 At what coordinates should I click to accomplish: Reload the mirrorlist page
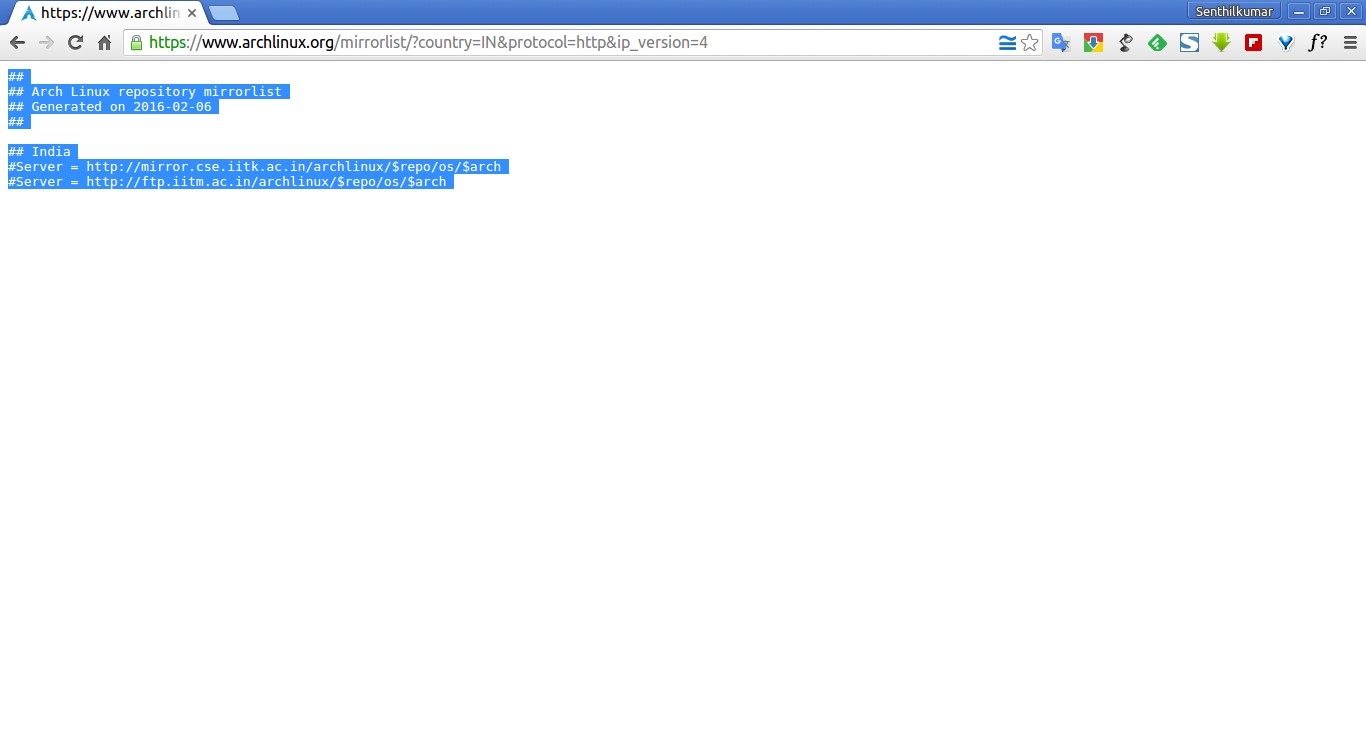coord(75,43)
